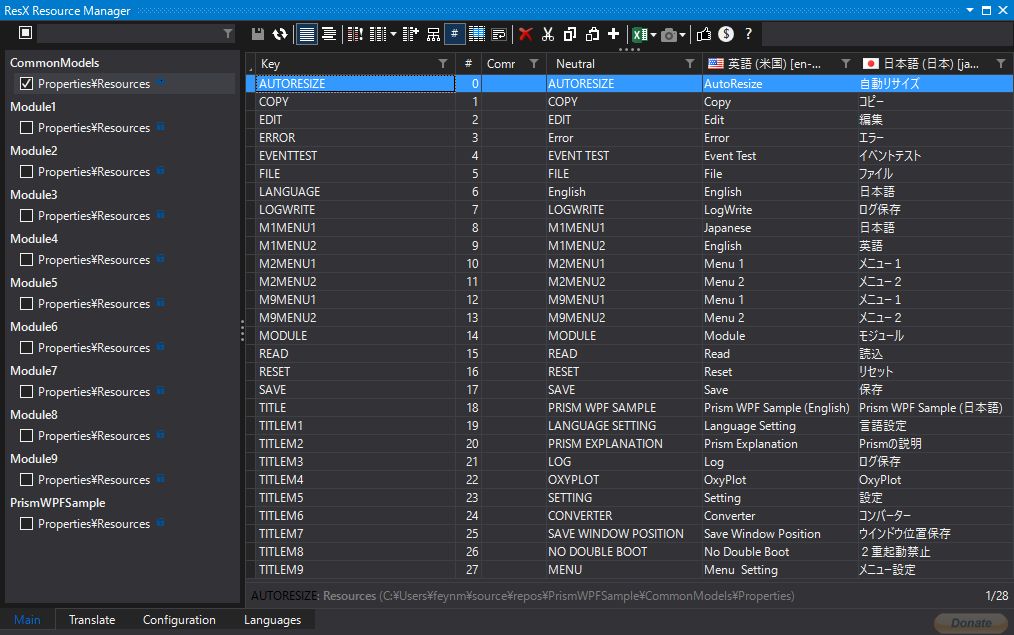Click the 'No Double Boot' English cell
Viewport: 1014px width, 635px height.
coord(779,552)
